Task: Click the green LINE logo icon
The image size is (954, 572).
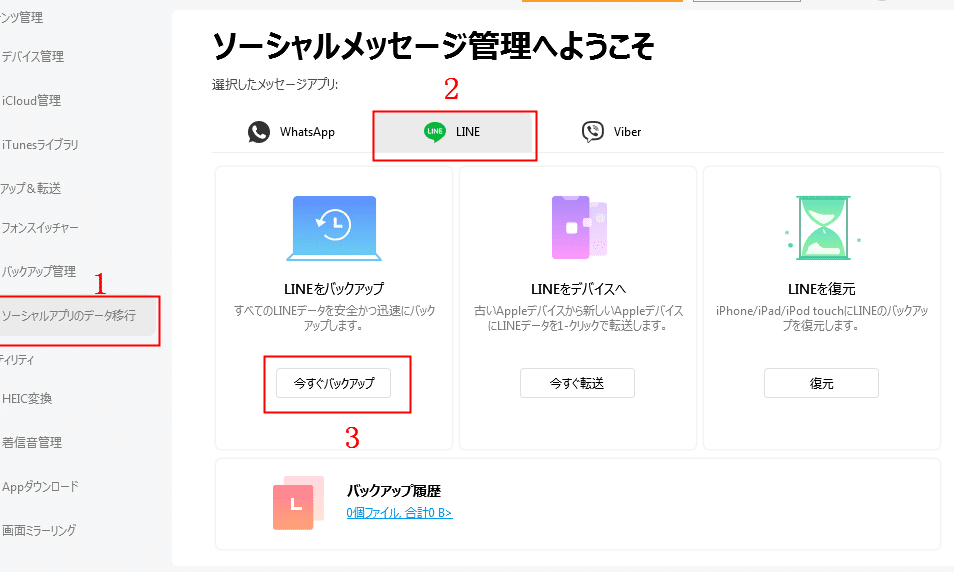Action: [434, 131]
